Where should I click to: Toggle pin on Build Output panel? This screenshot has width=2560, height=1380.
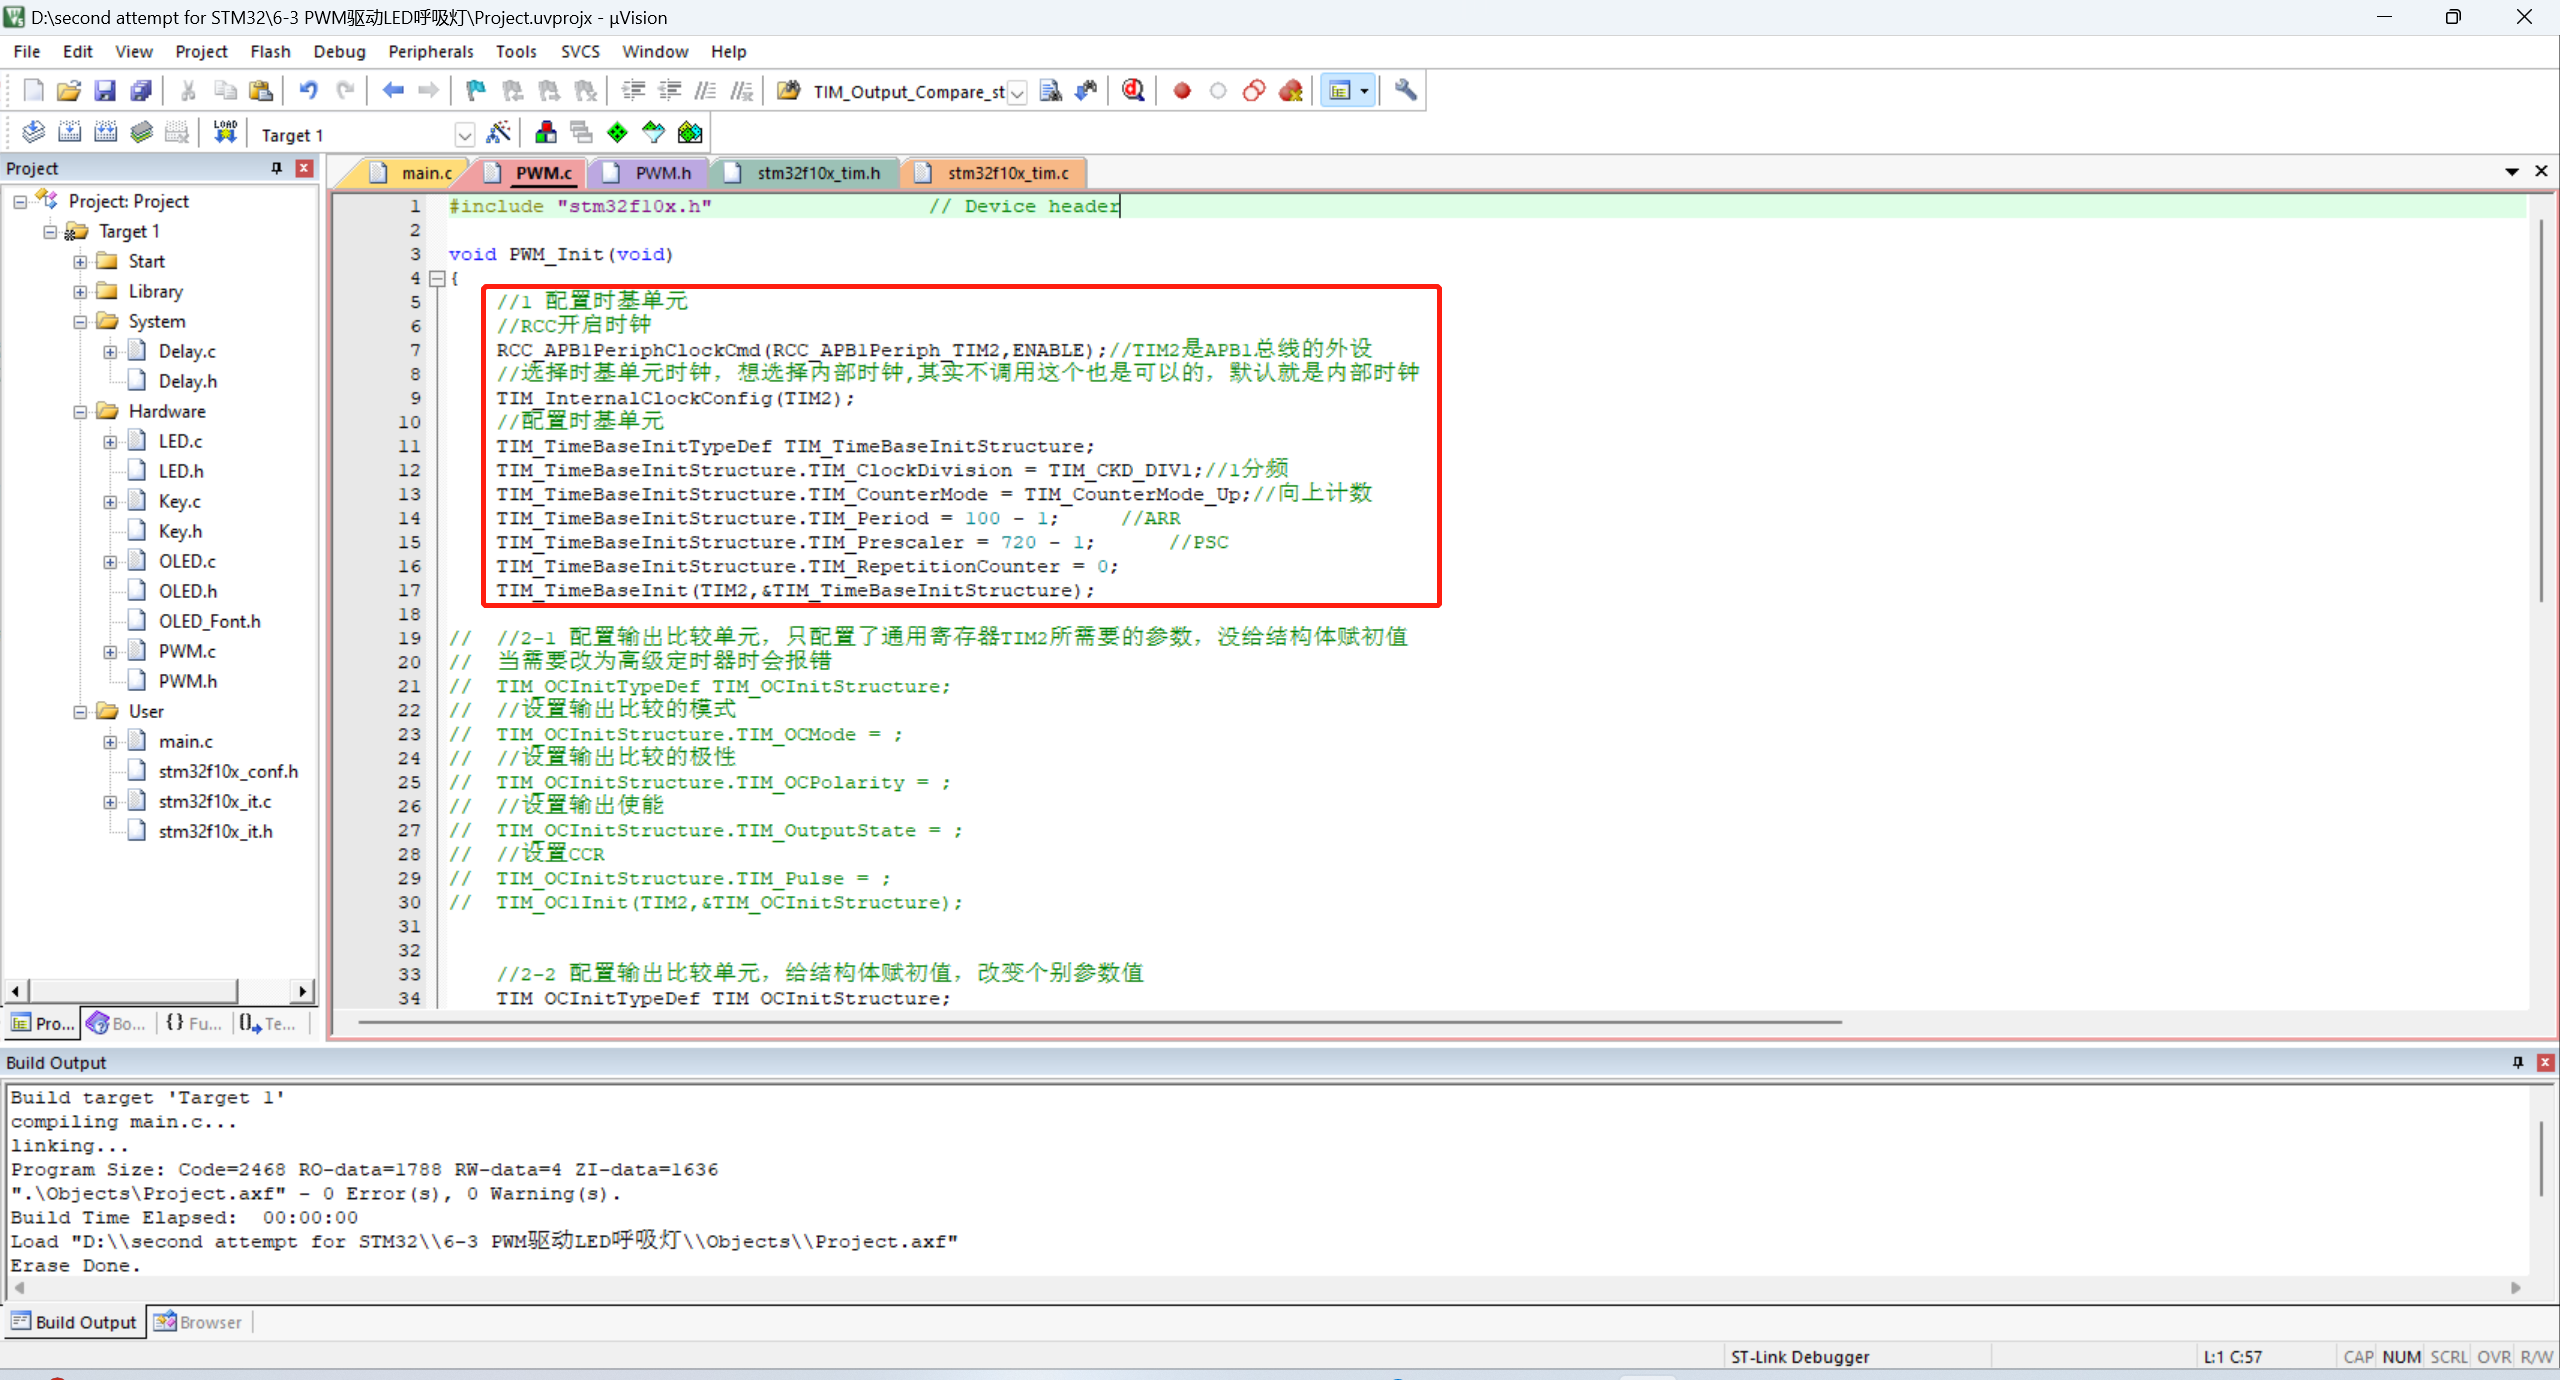click(x=2518, y=1062)
